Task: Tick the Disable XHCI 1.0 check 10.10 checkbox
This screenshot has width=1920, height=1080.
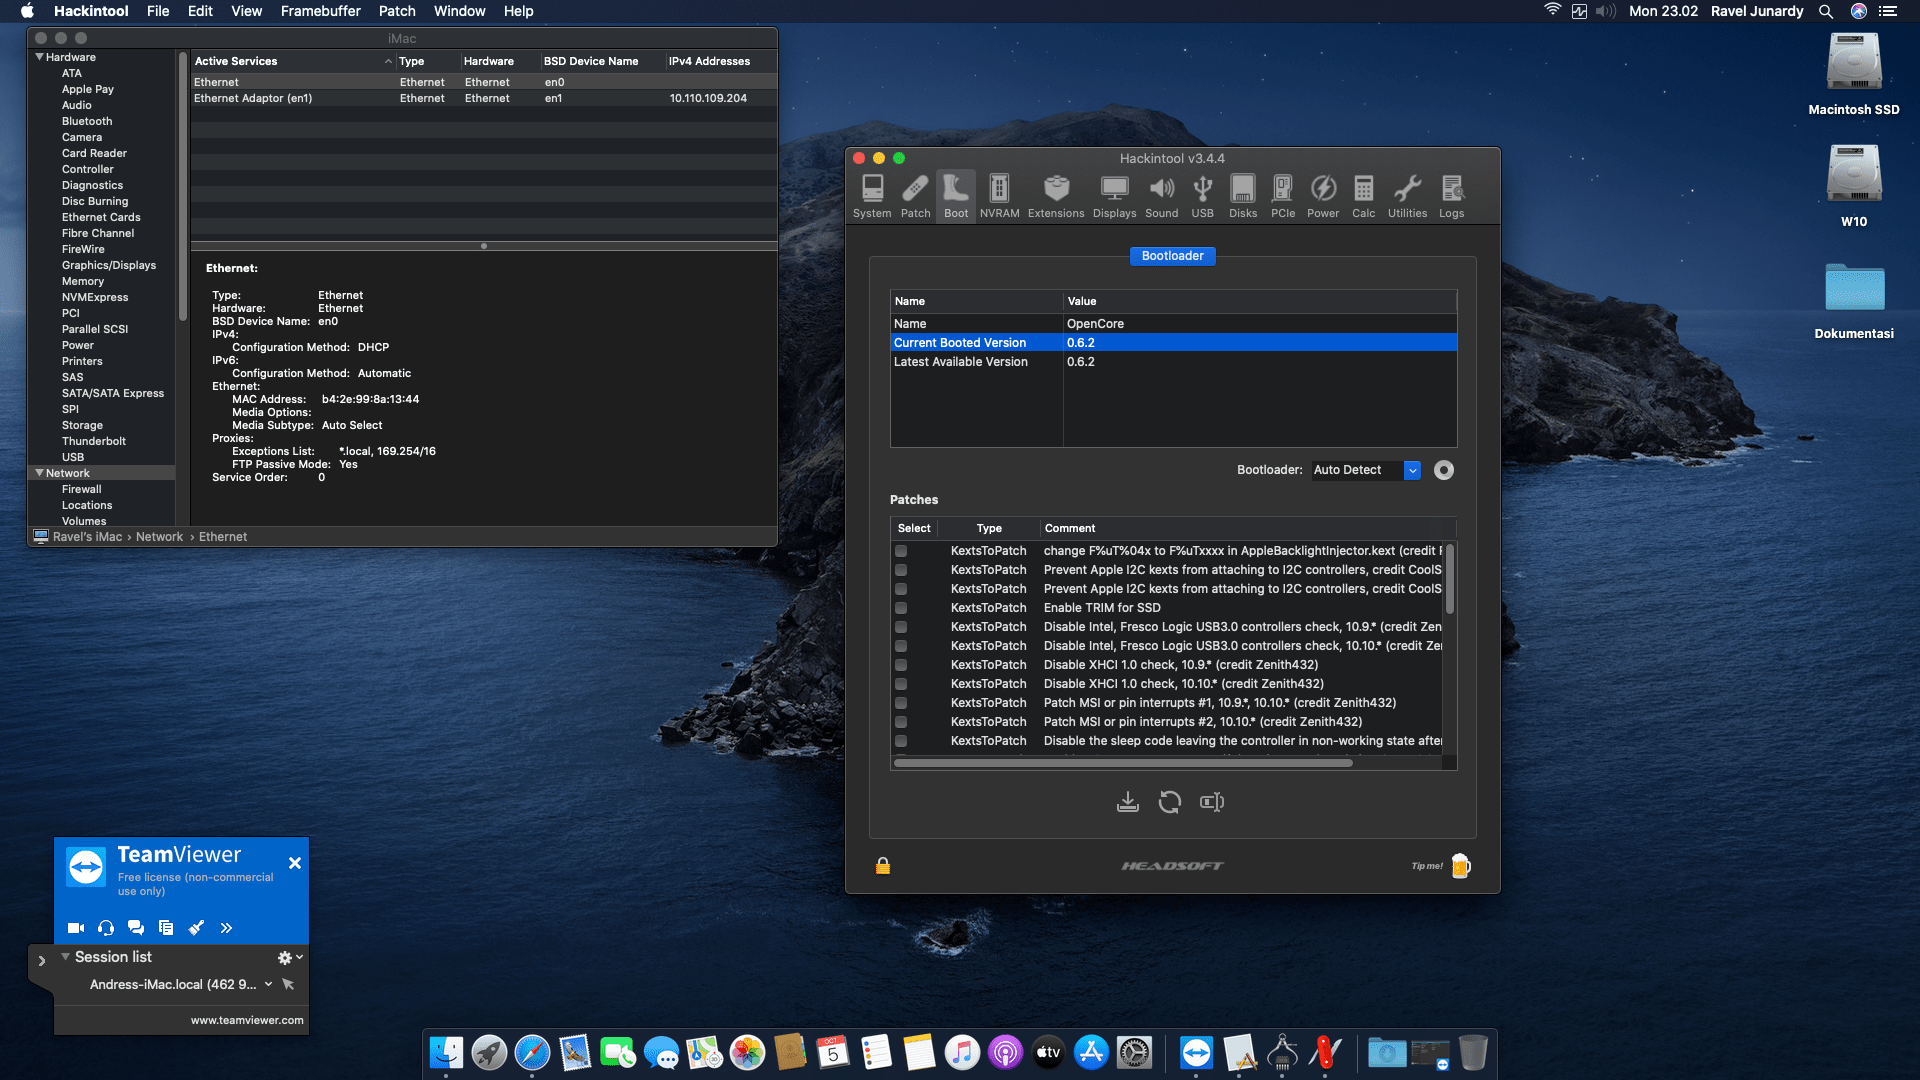Action: tap(901, 684)
